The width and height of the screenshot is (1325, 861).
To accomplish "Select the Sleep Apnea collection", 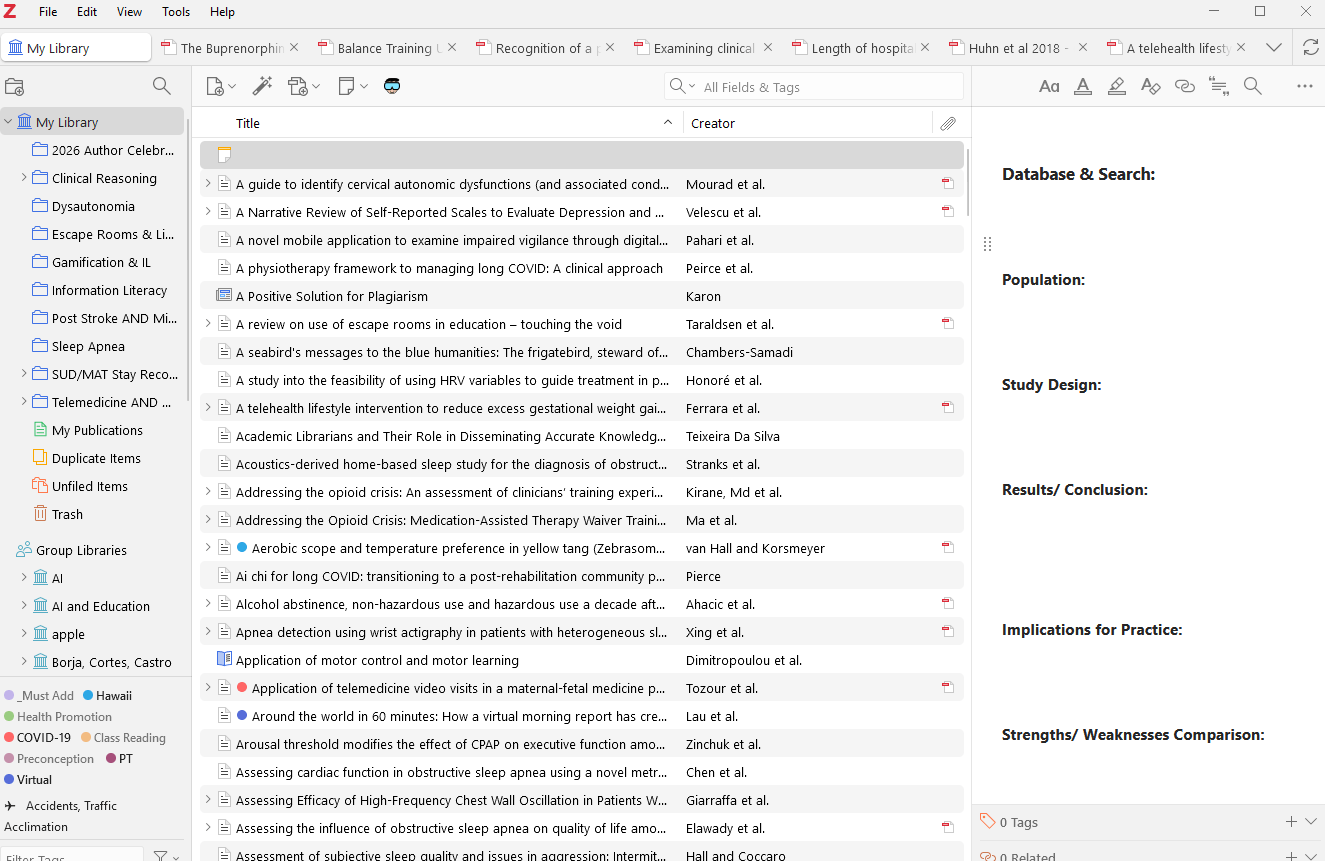I will tap(88, 346).
